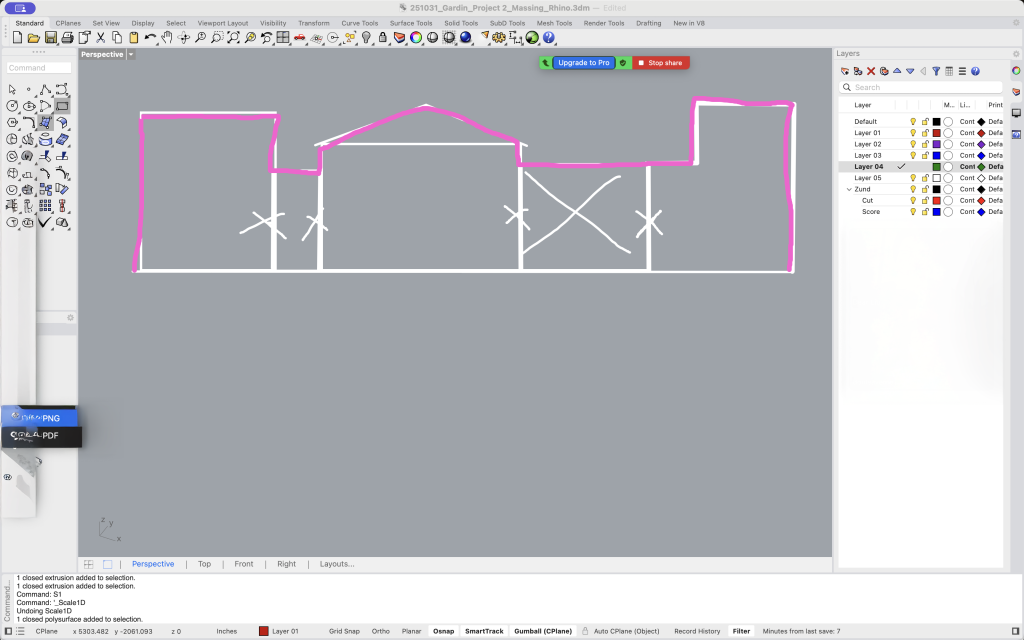Select the Polyline tool in left toolbar
The image size is (1024, 640).
tap(45, 89)
